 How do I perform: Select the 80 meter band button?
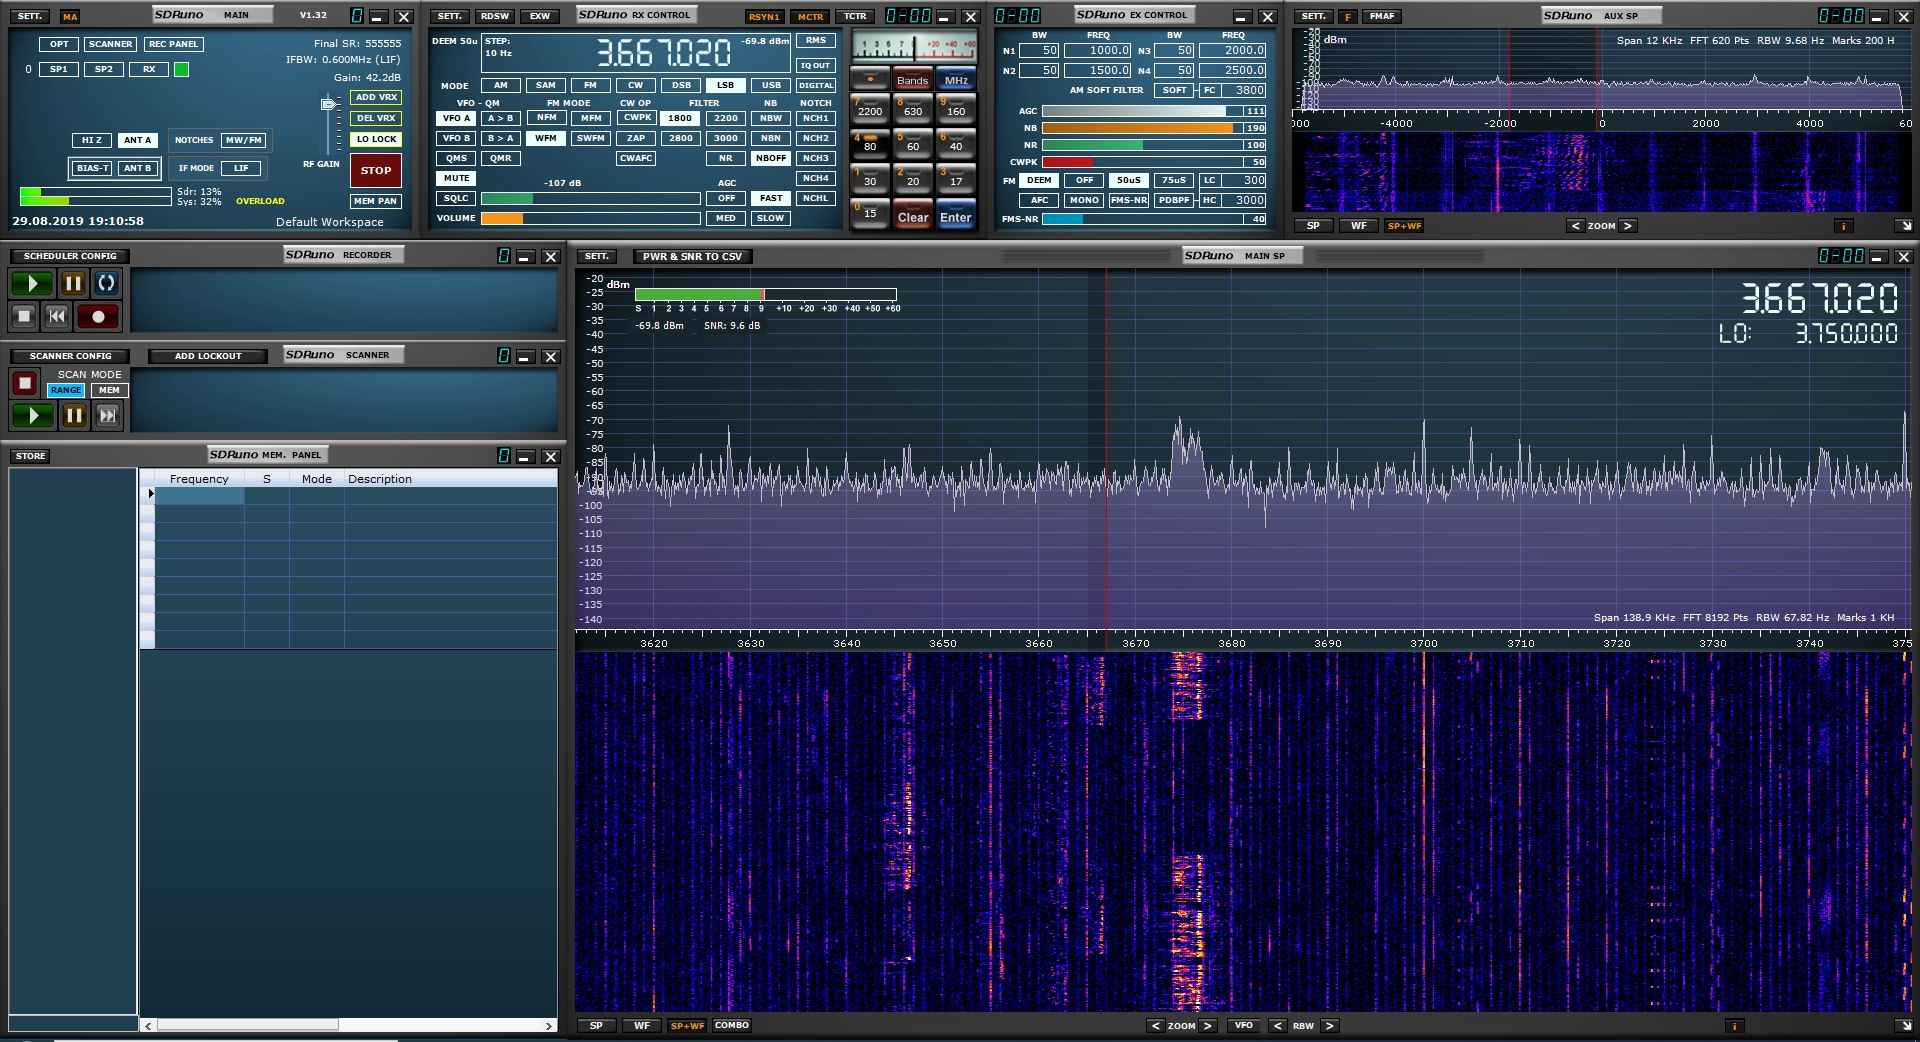(x=870, y=143)
